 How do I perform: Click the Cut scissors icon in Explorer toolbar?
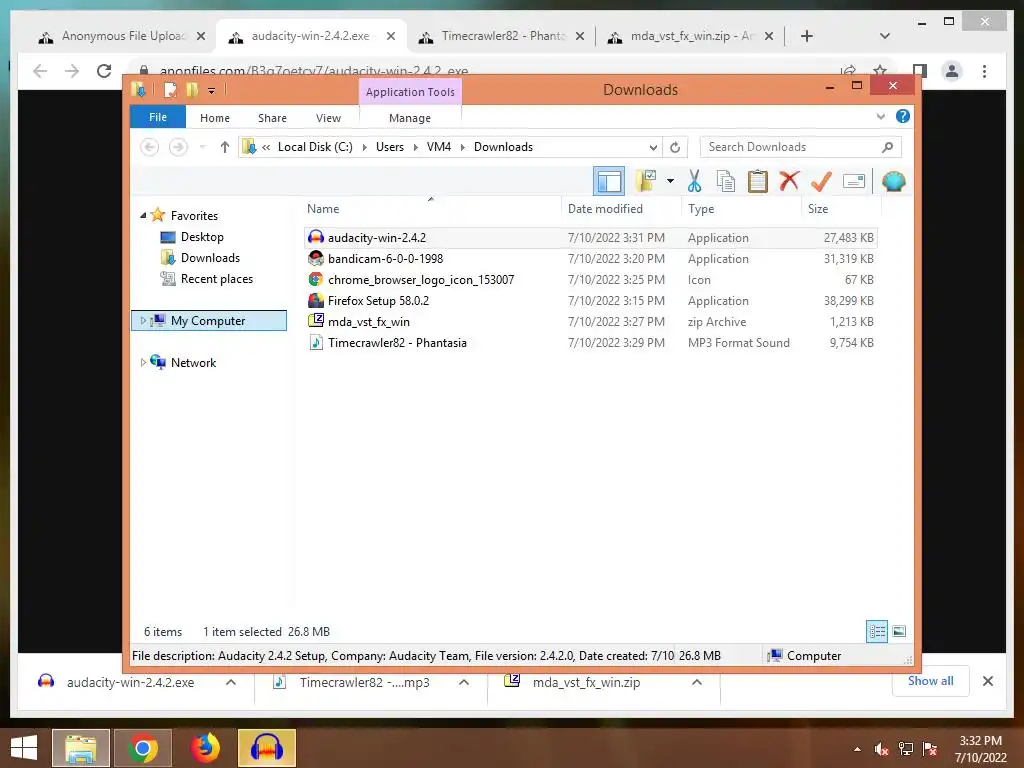pos(694,182)
